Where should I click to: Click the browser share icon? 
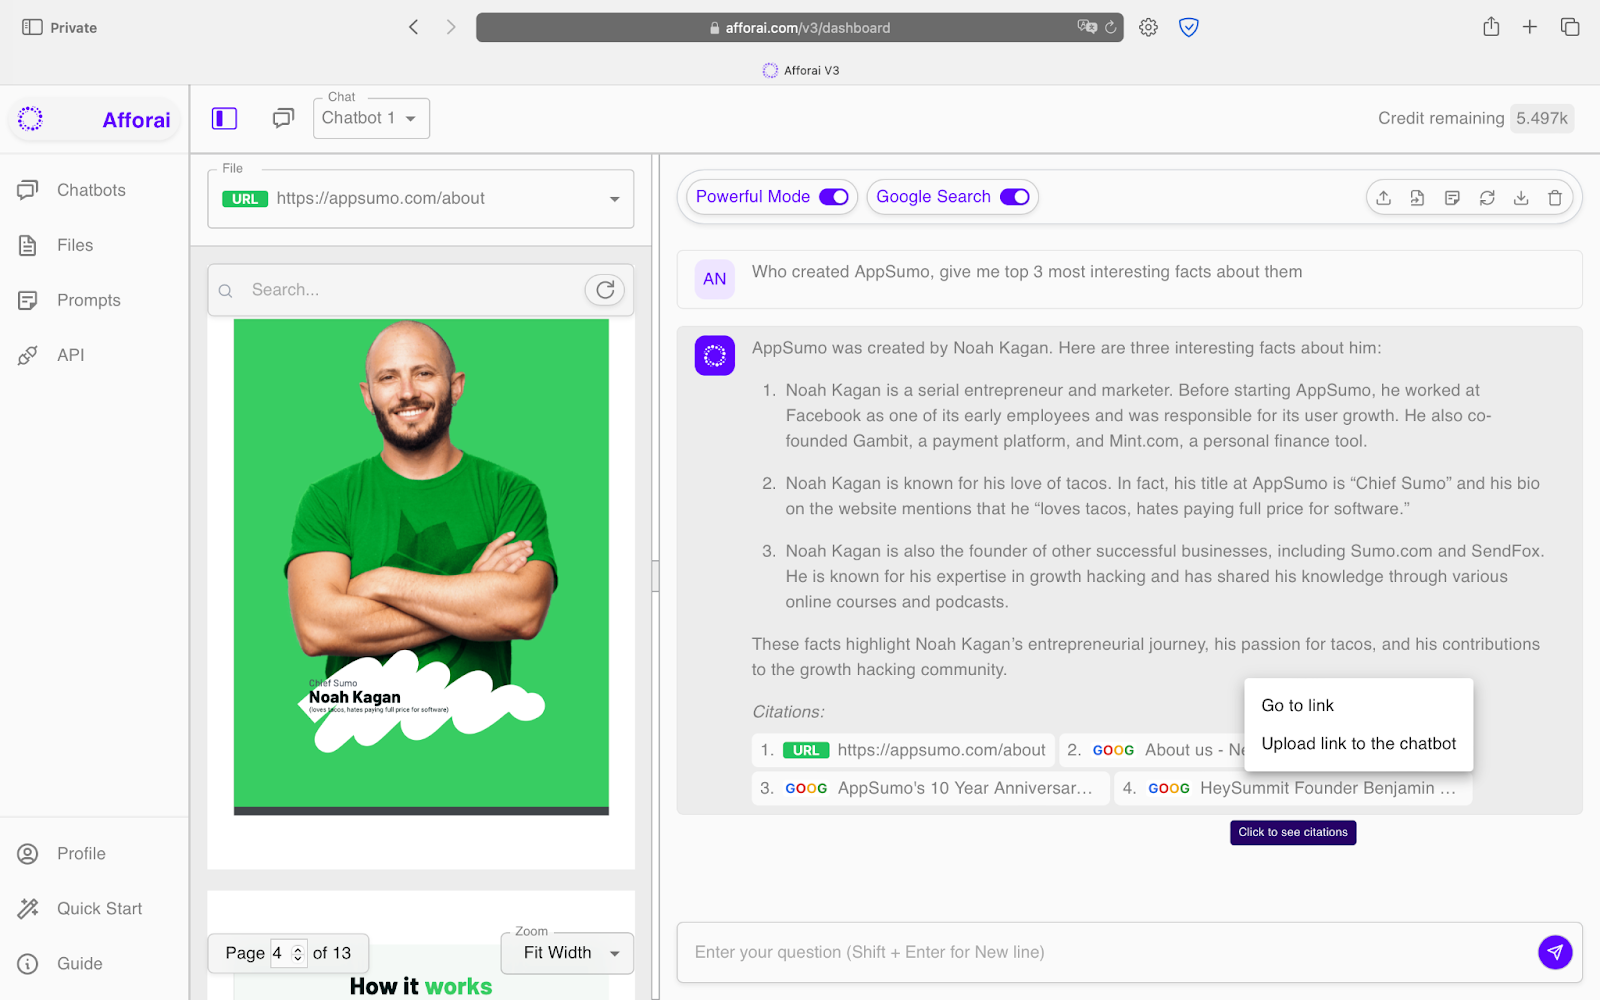click(x=1491, y=27)
